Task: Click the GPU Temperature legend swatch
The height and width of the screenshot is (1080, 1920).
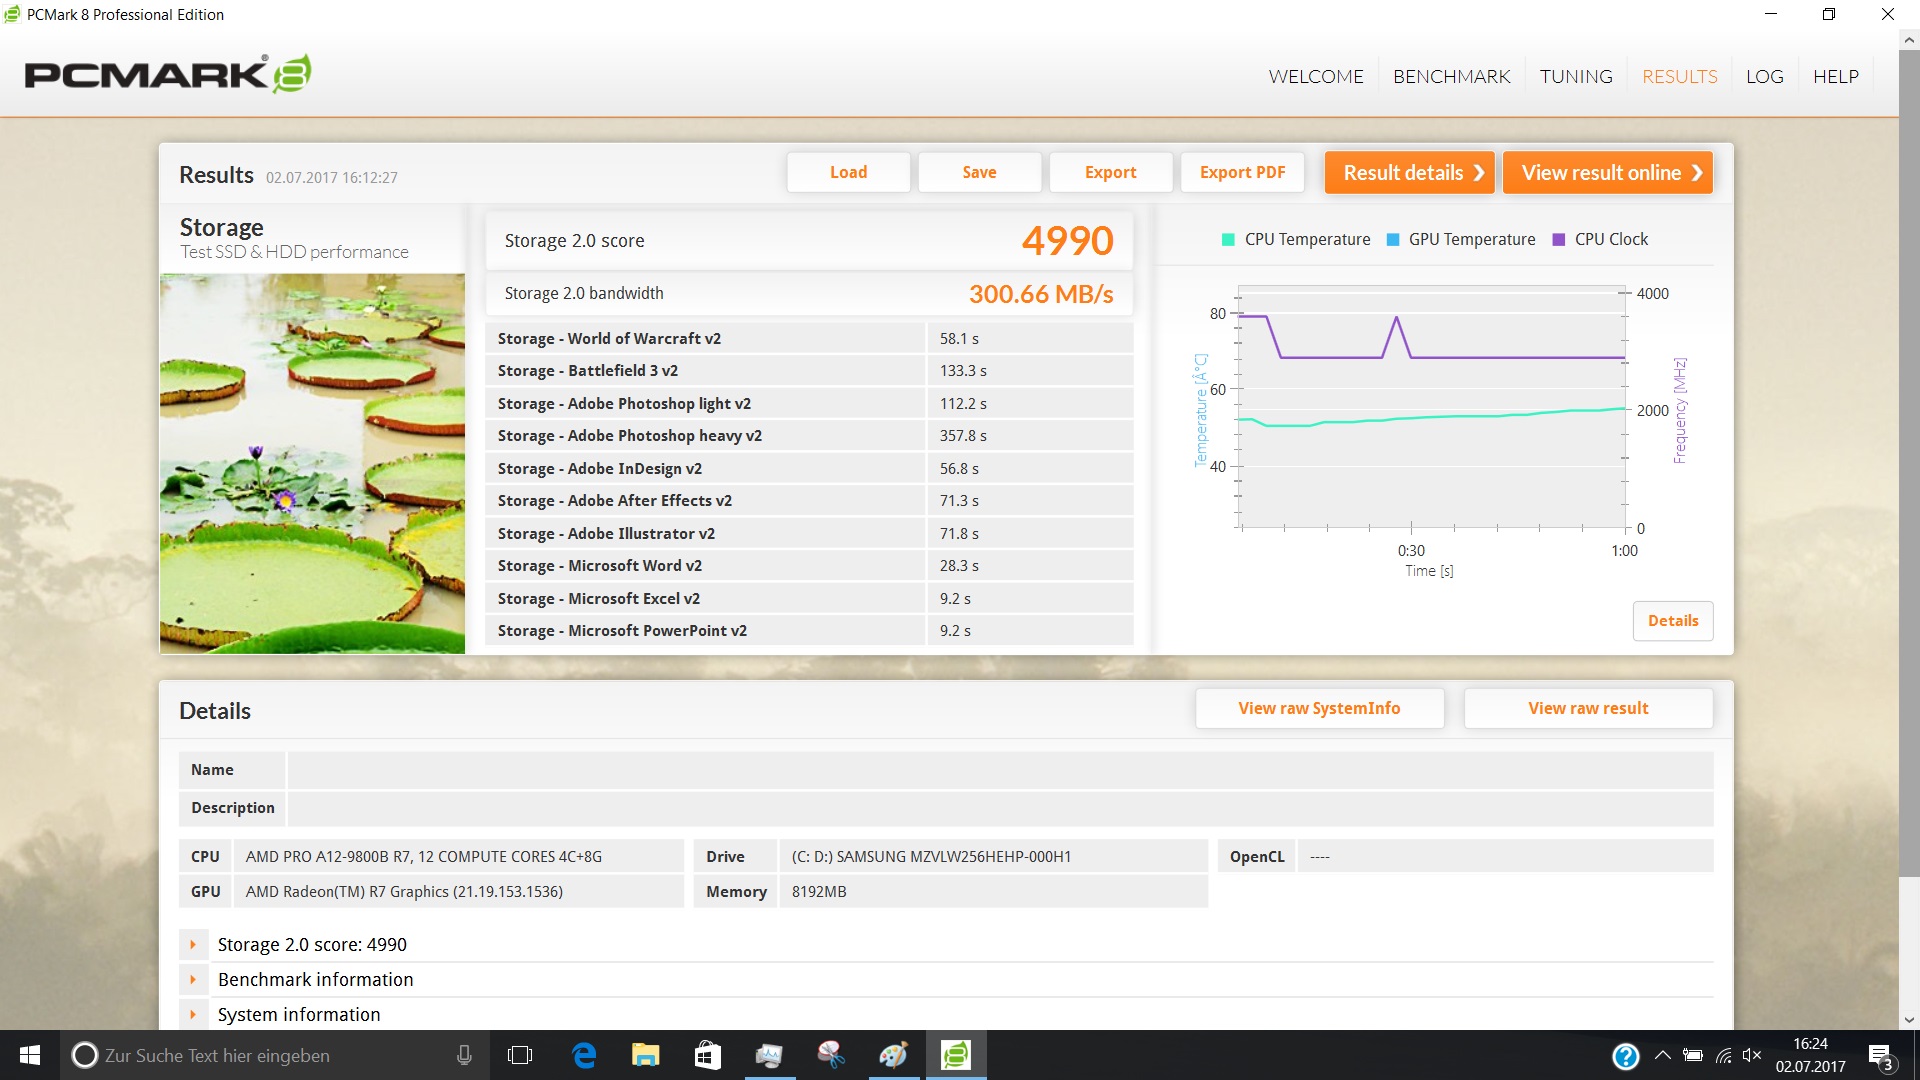Action: coord(1393,239)
